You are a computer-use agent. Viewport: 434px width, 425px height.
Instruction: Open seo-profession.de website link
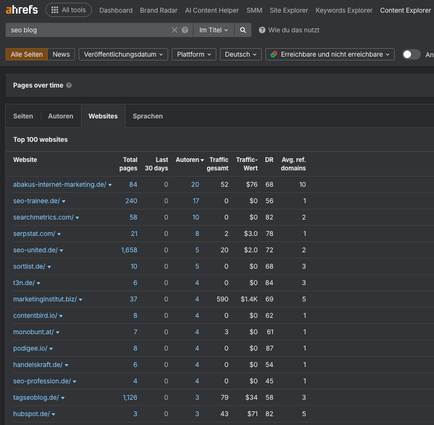pos(42,381)
